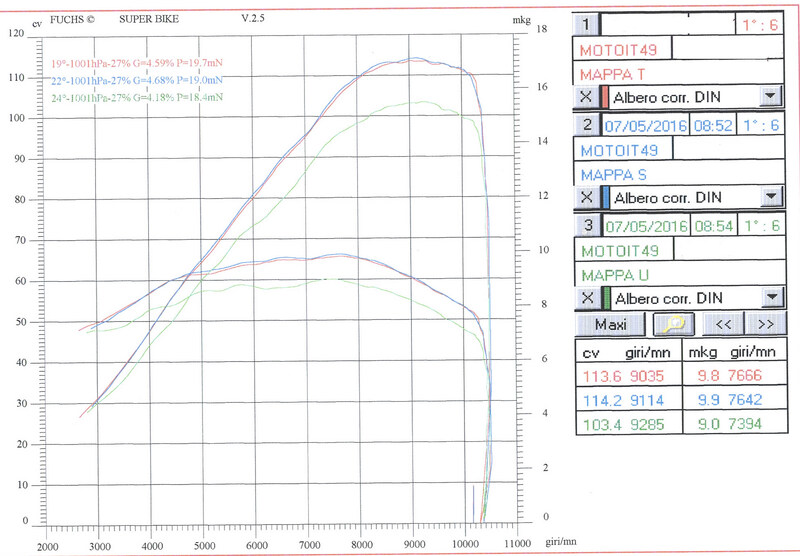The image size is (800, 556).
Task: Click the 07/05/2016 date field in slot 2
Action: tap(642, 125)
